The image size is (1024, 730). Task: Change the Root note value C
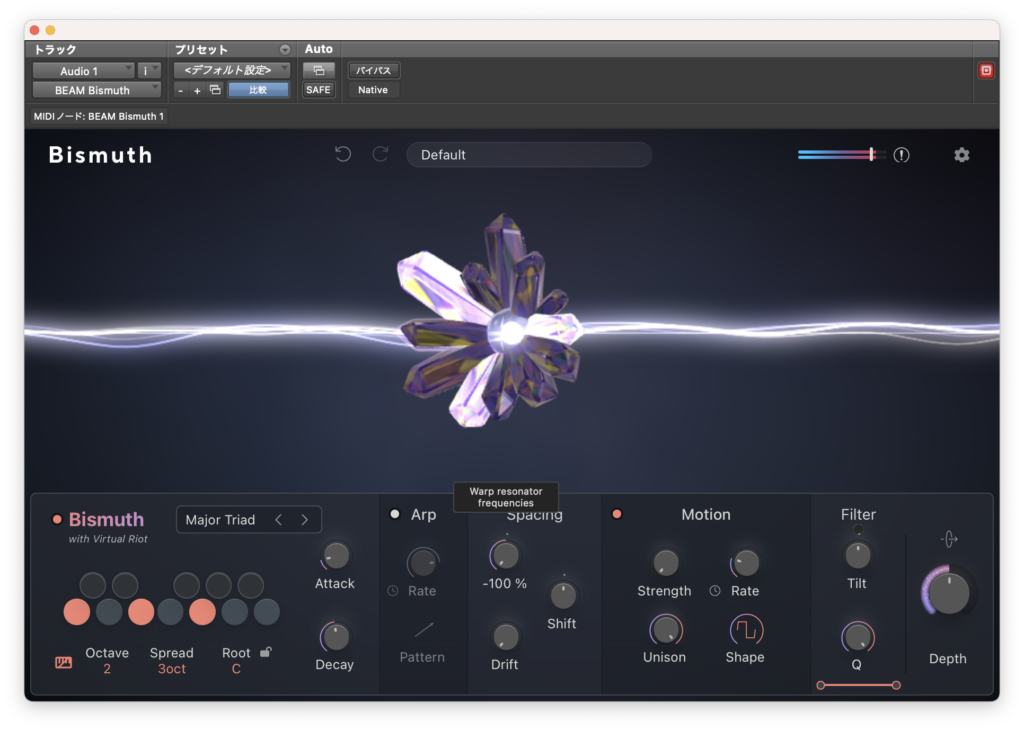click(x=236, y=669)
